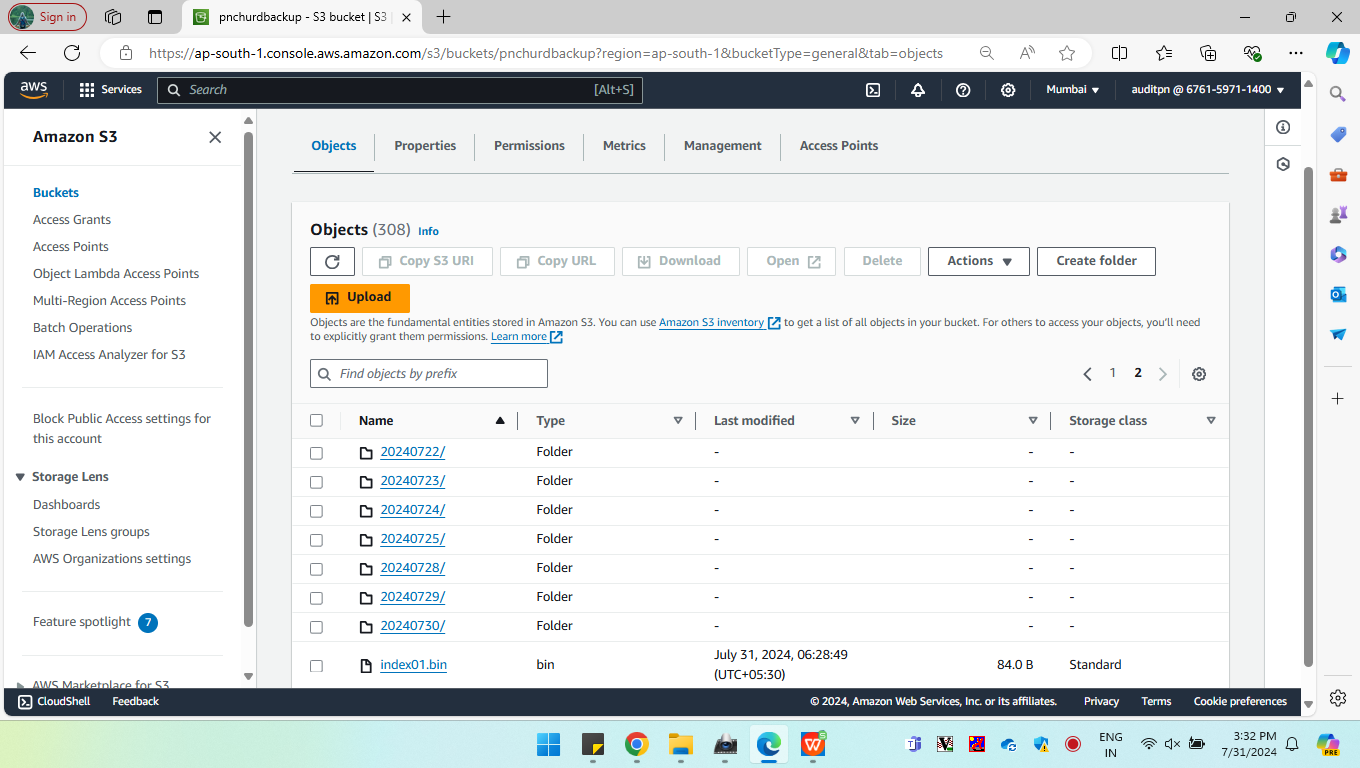Tick the checkbox for folder 20240724/
The height and width of the screenshot is (768, 1360).
(x=316, y=511)
